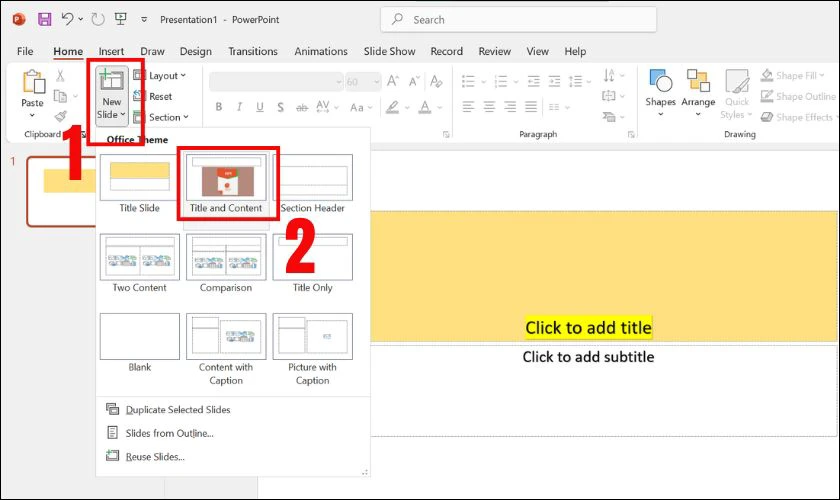Click the Copy icon
Screen dimensions: 840x500
click(x=61, y=96)
